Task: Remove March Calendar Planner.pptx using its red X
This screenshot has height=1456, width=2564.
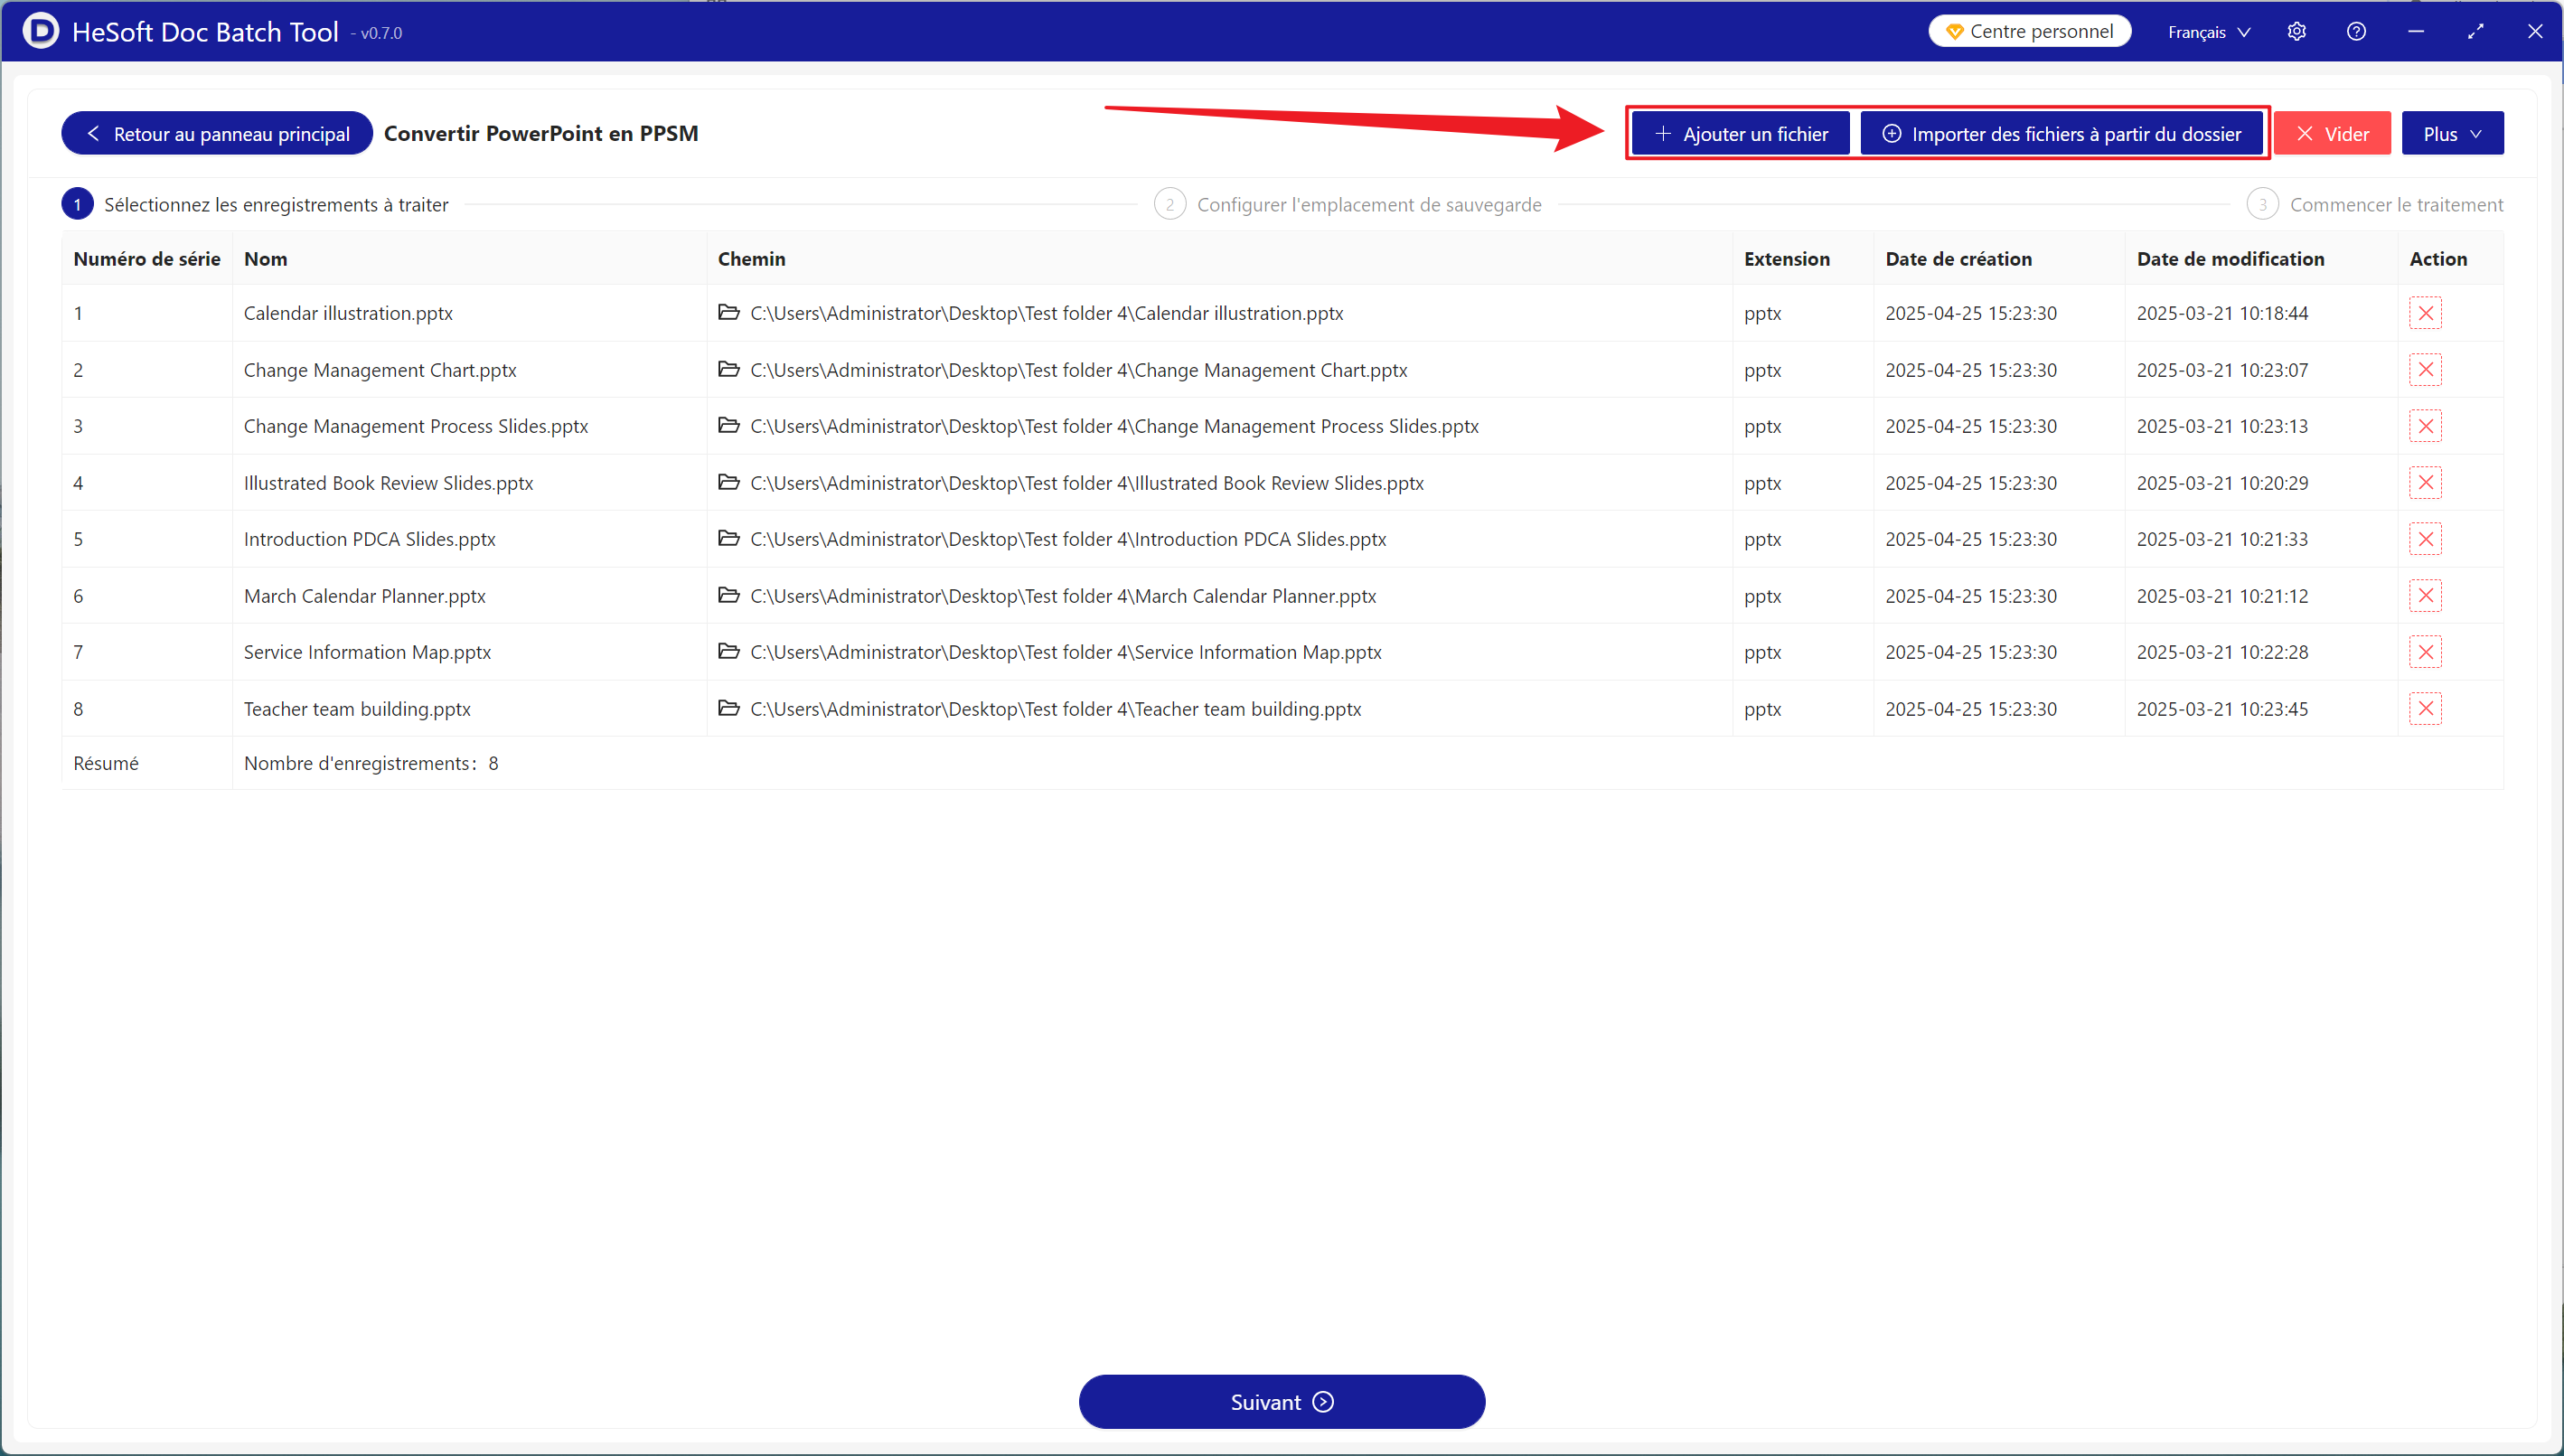Action: (2425, 596)
